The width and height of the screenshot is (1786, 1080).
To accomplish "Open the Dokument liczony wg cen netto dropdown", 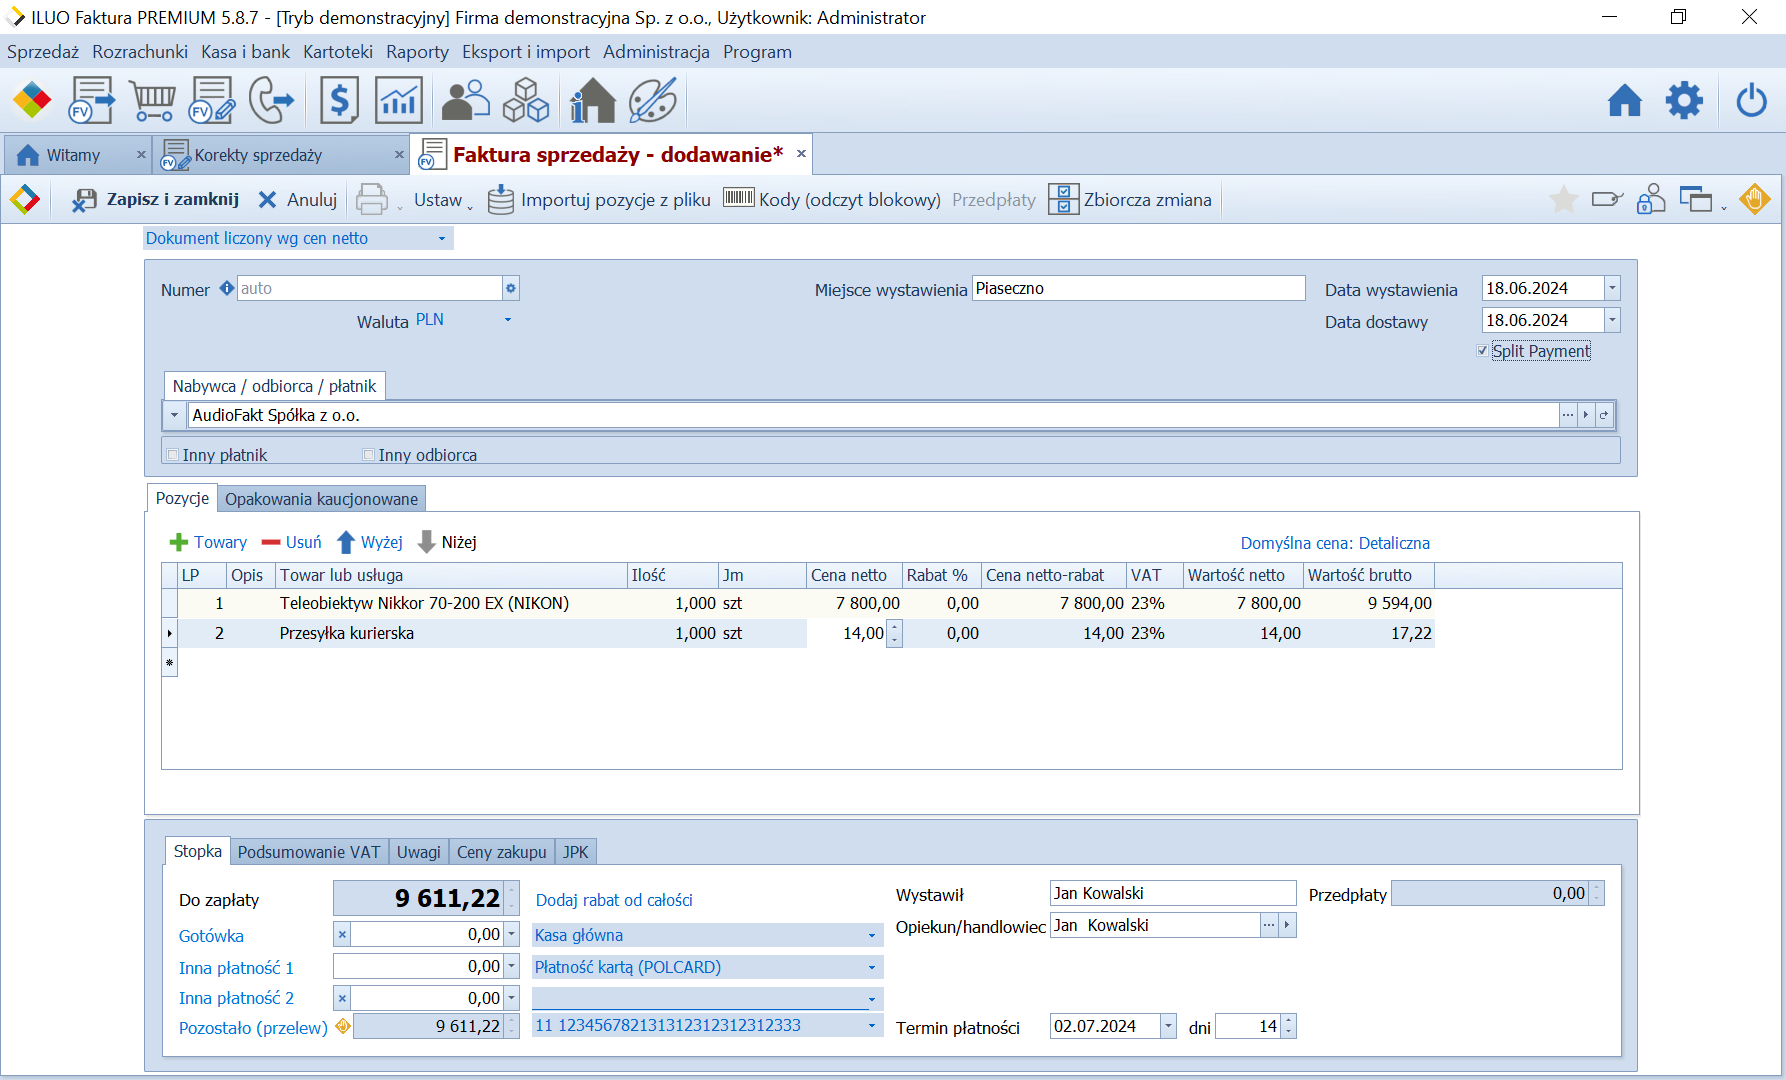I will 441,238.
